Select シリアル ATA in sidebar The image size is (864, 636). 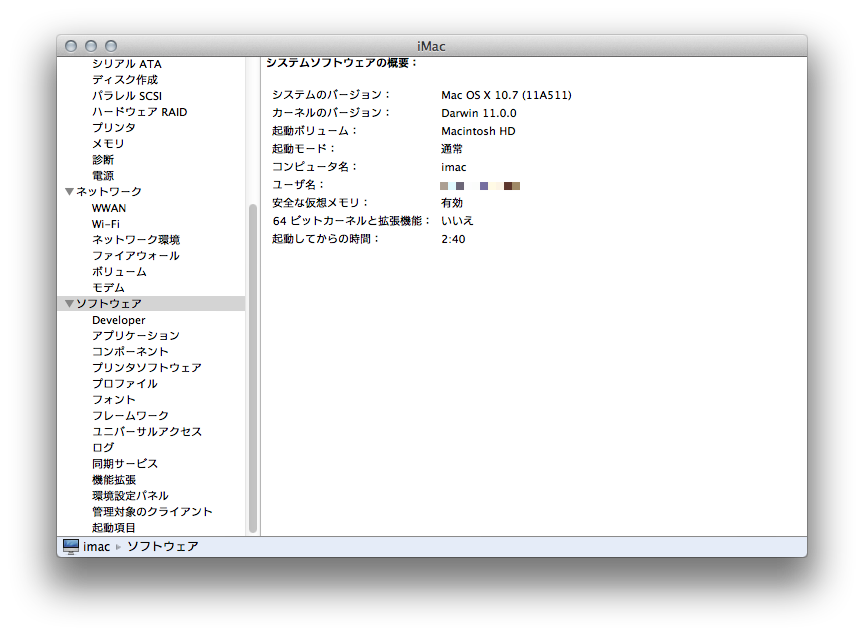[127, 64]
